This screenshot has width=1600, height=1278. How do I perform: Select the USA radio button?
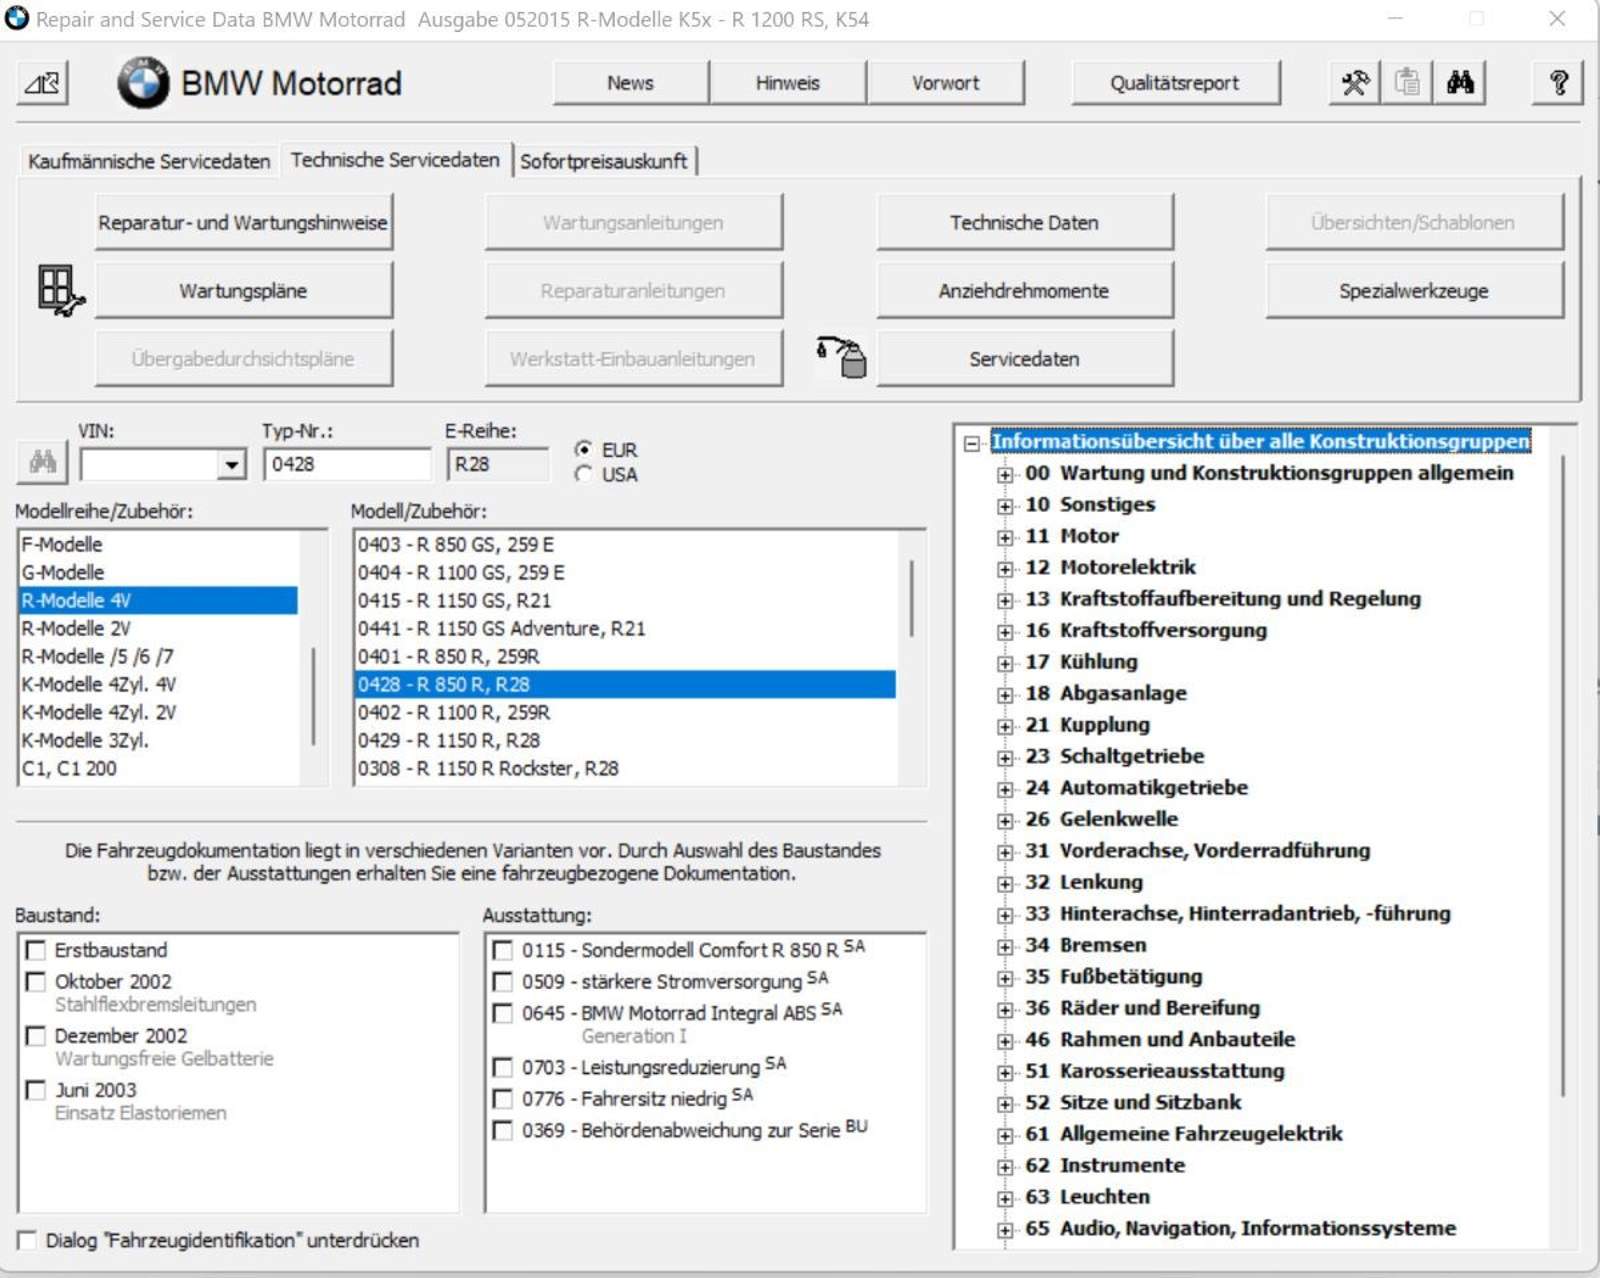pyautogui.click(x=583, y=474)
